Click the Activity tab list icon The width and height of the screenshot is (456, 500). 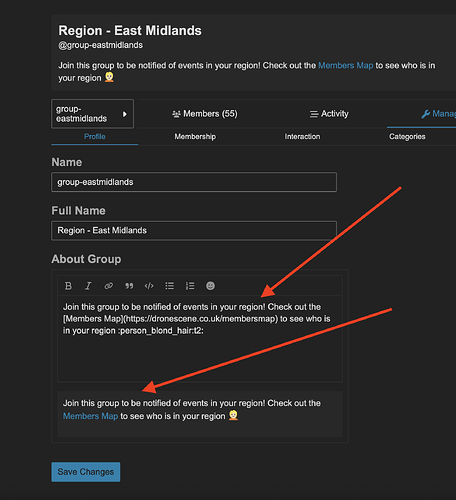(x=314, y=114)
